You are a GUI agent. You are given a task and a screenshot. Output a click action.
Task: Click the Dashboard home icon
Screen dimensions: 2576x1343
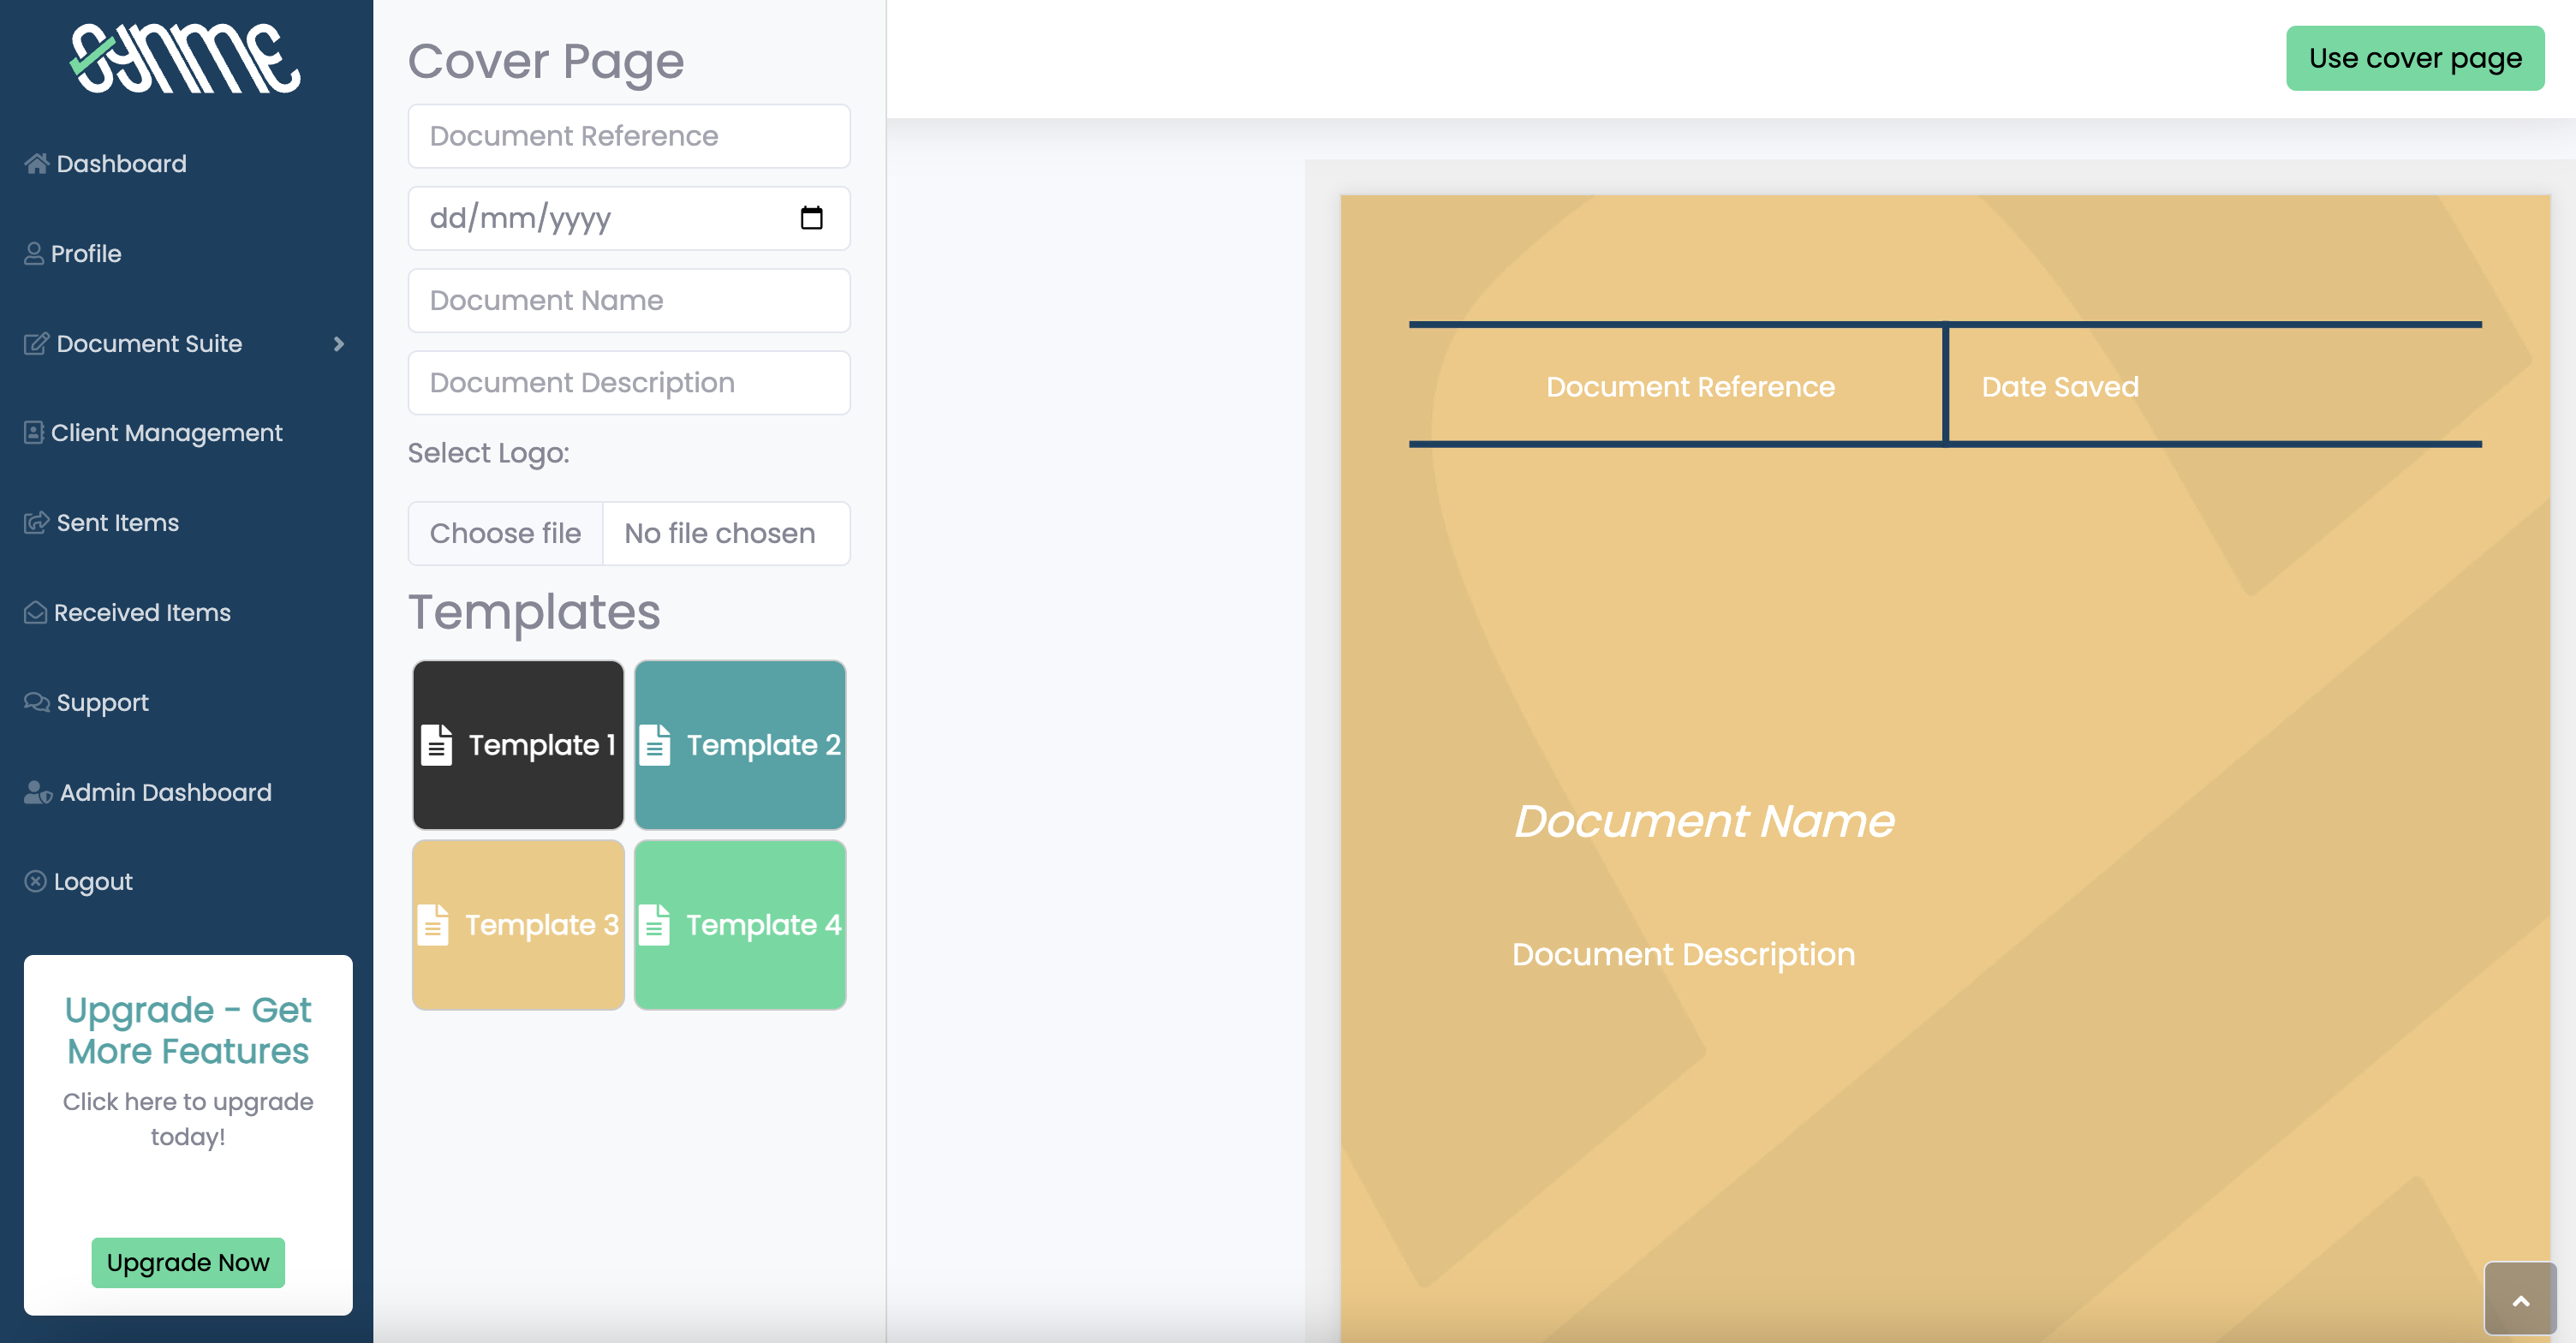[37, 163]
